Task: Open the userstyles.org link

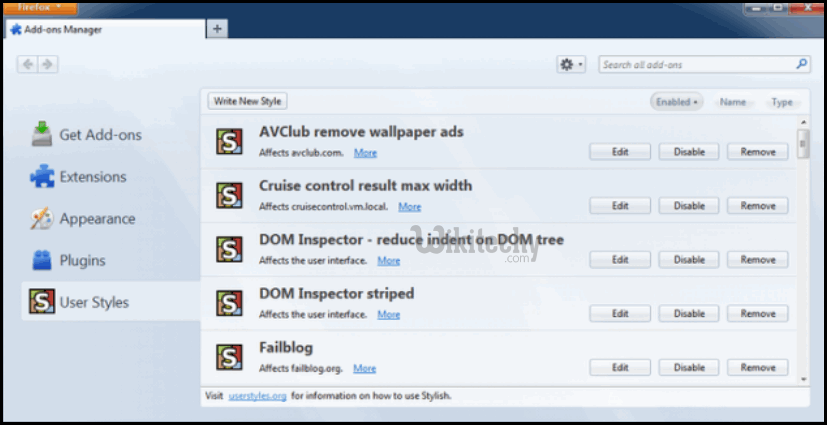Action: 258,396
